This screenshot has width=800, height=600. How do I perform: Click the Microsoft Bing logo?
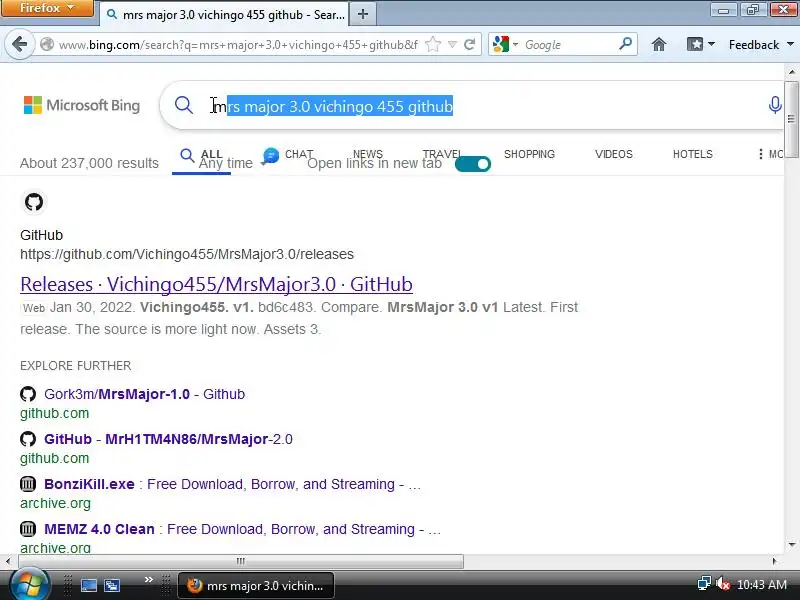tap(82, 105)
